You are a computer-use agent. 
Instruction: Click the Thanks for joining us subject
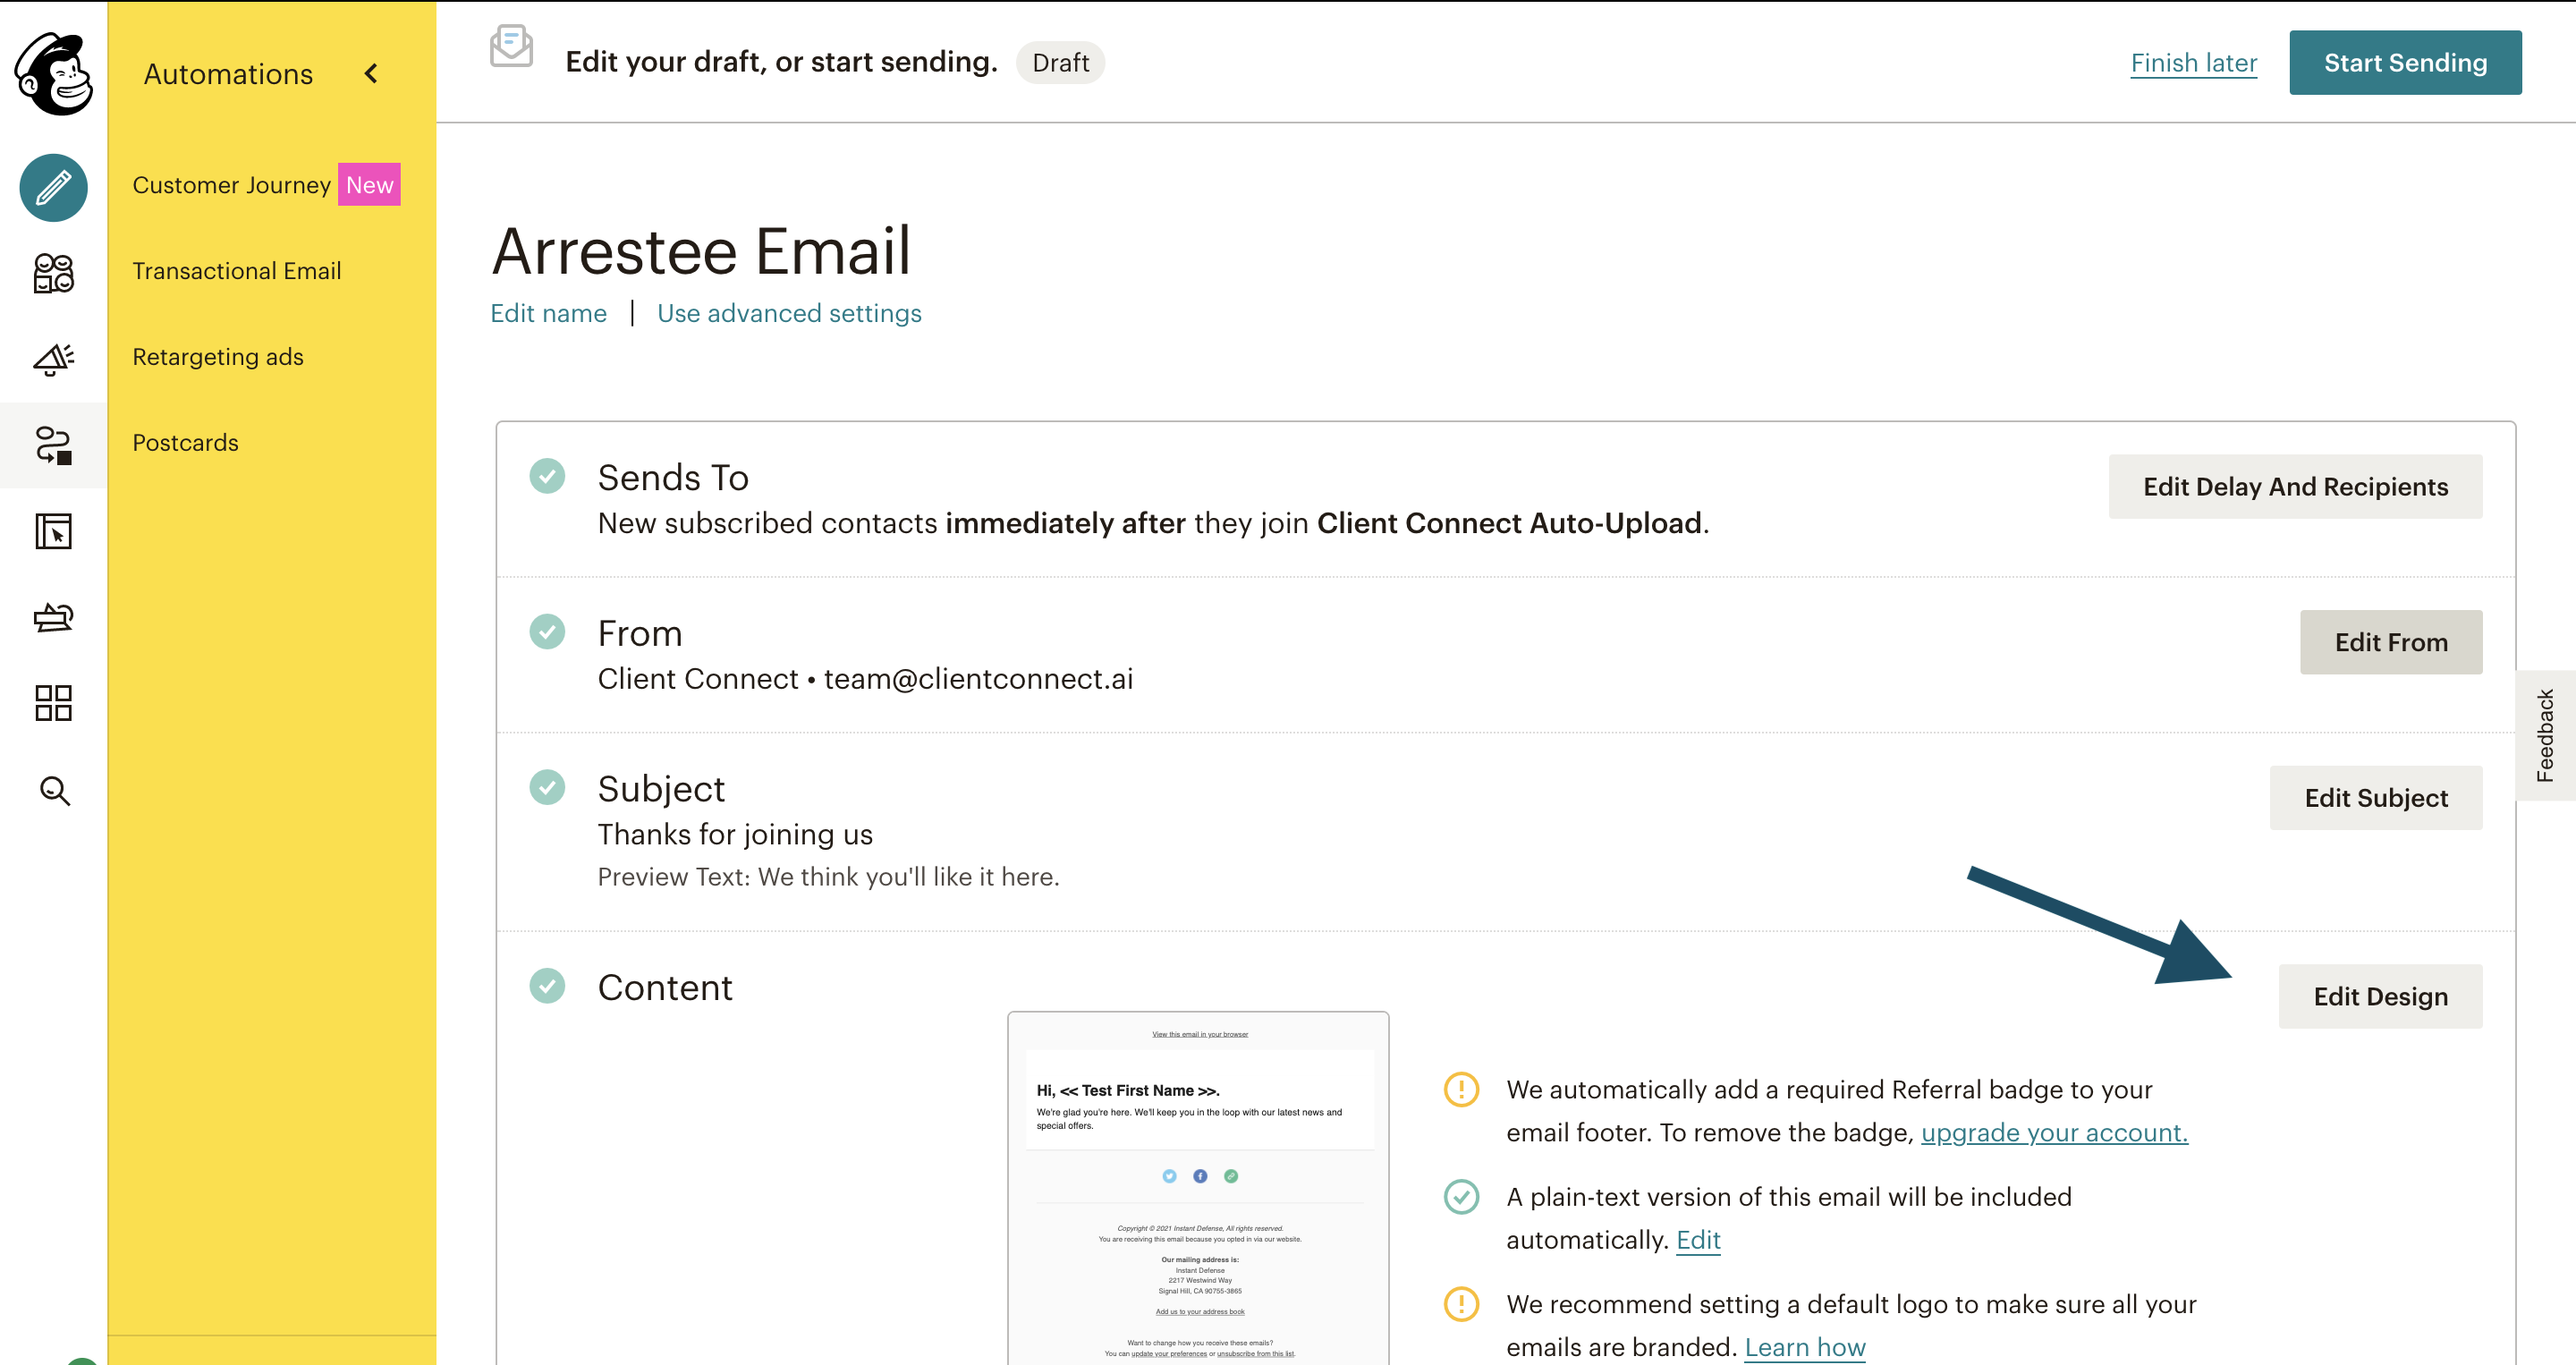tap(735, 834)
